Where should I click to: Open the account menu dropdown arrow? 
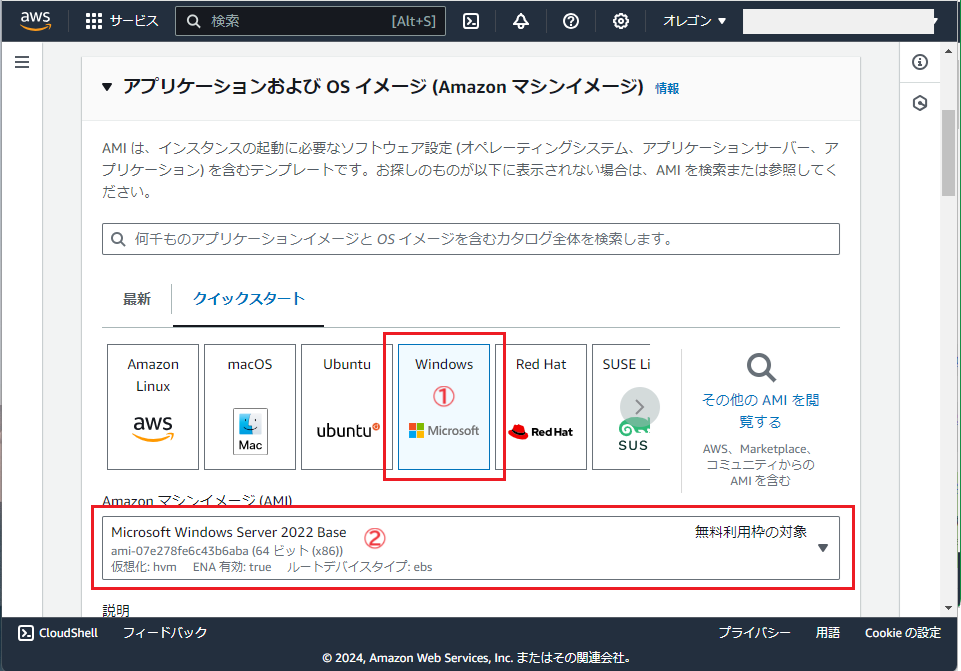[935, 21]
